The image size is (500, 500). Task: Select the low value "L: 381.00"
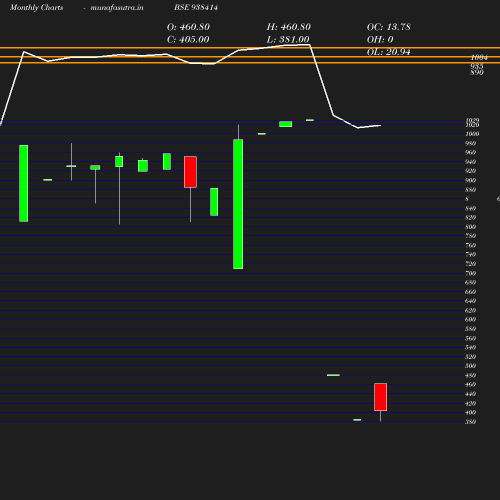pos(288,40)
